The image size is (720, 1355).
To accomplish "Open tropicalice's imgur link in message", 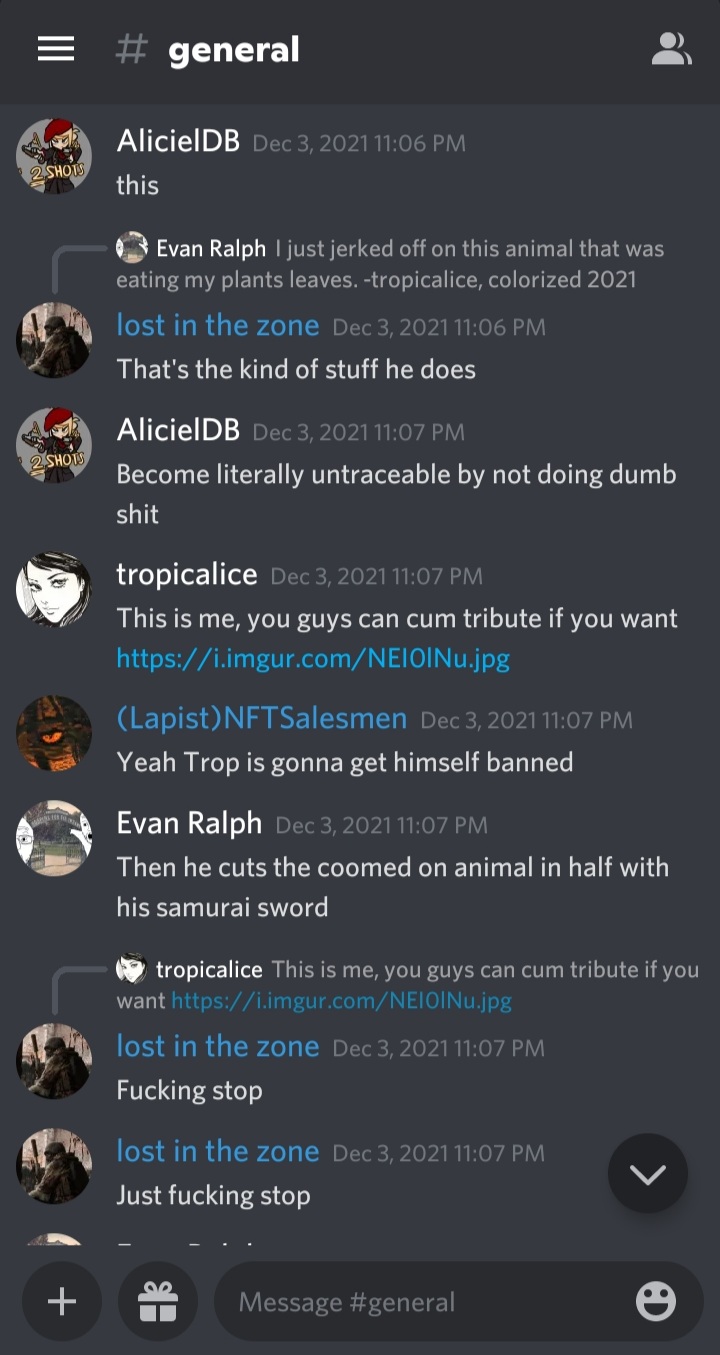I will click(x=313, y=658).
